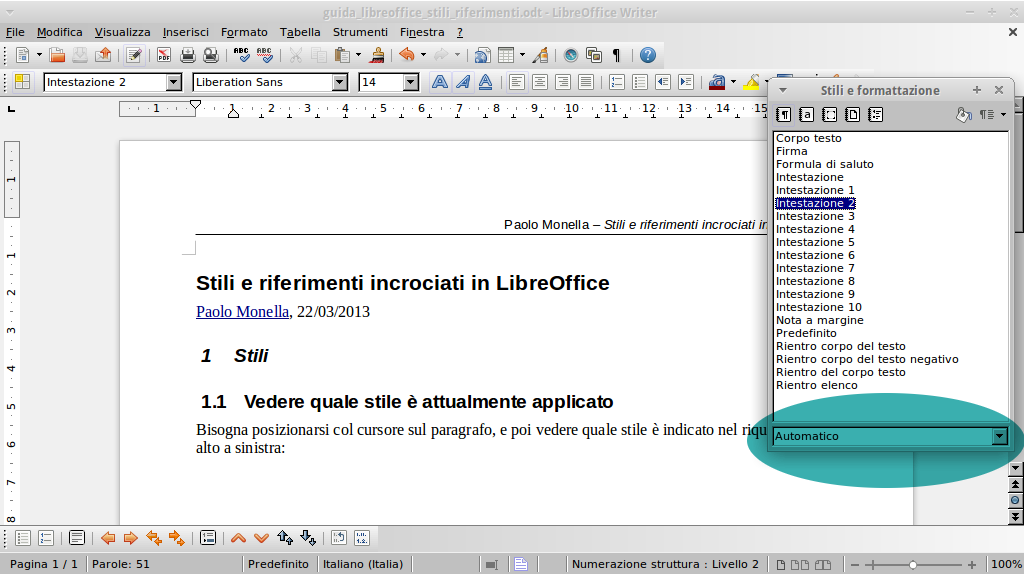Screen dimensions: 1024x574
Task: Click the Undo arrow icon
Action: (x=407, y=56)
